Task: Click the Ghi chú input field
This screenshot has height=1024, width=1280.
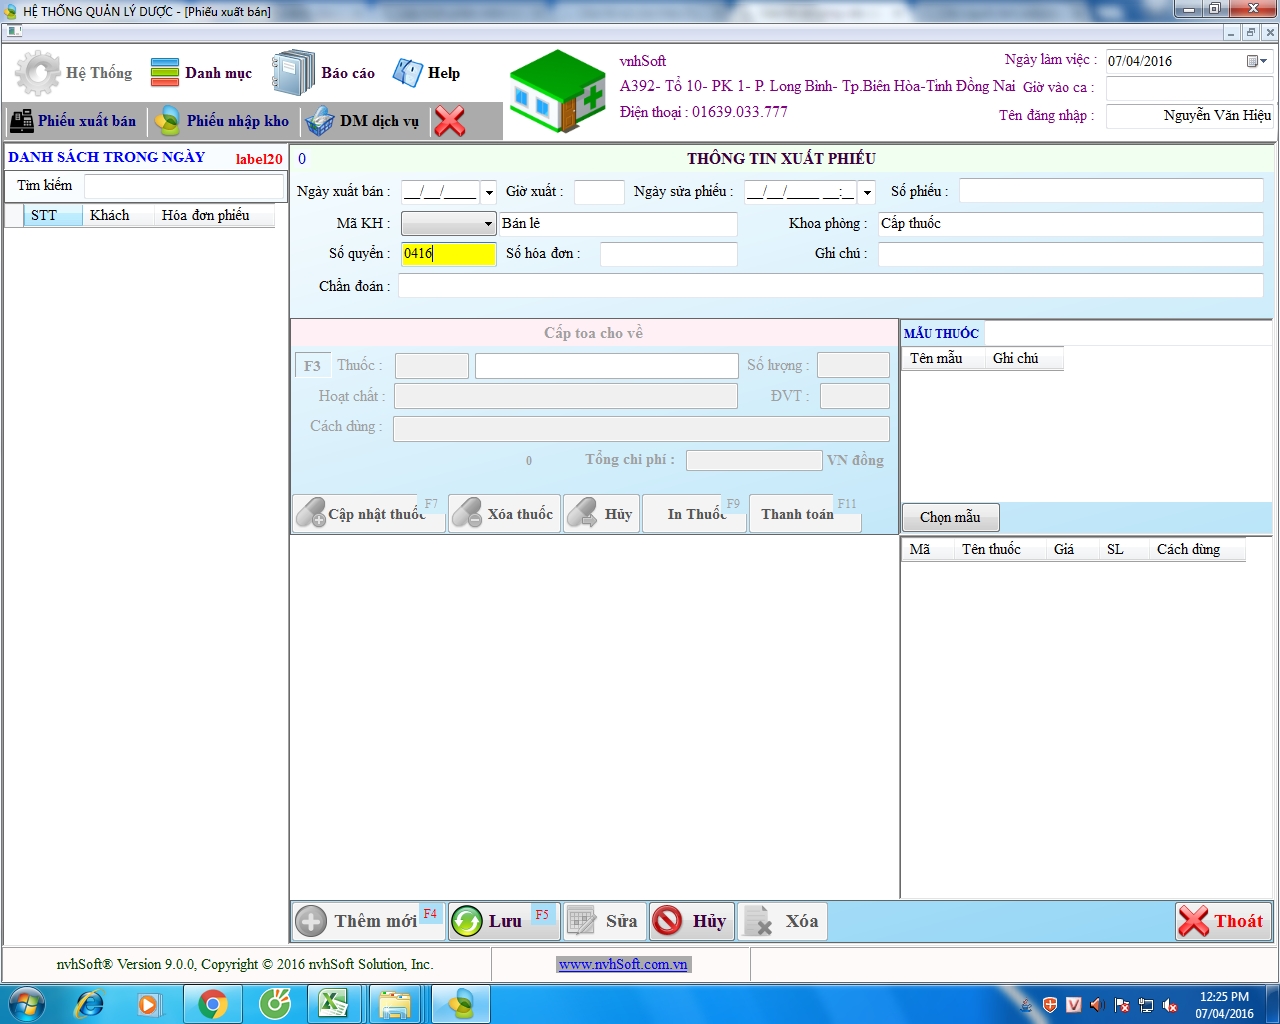Action: pos(1070,254)
